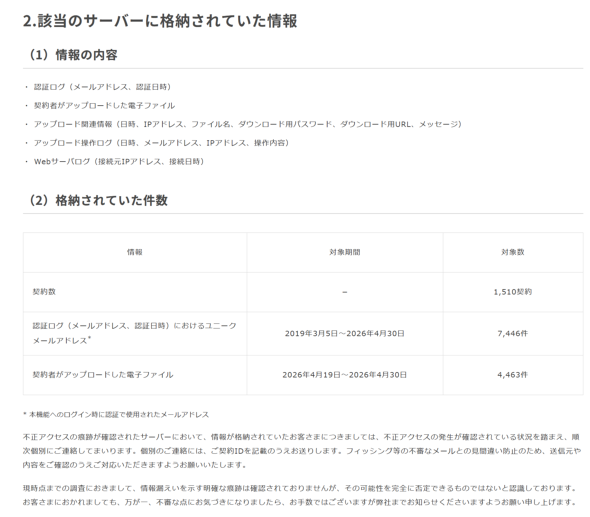Click the 情報 table column header
The width and height of the screenshot is (590, 517).
pyautogui.click(x=135, y=252)
